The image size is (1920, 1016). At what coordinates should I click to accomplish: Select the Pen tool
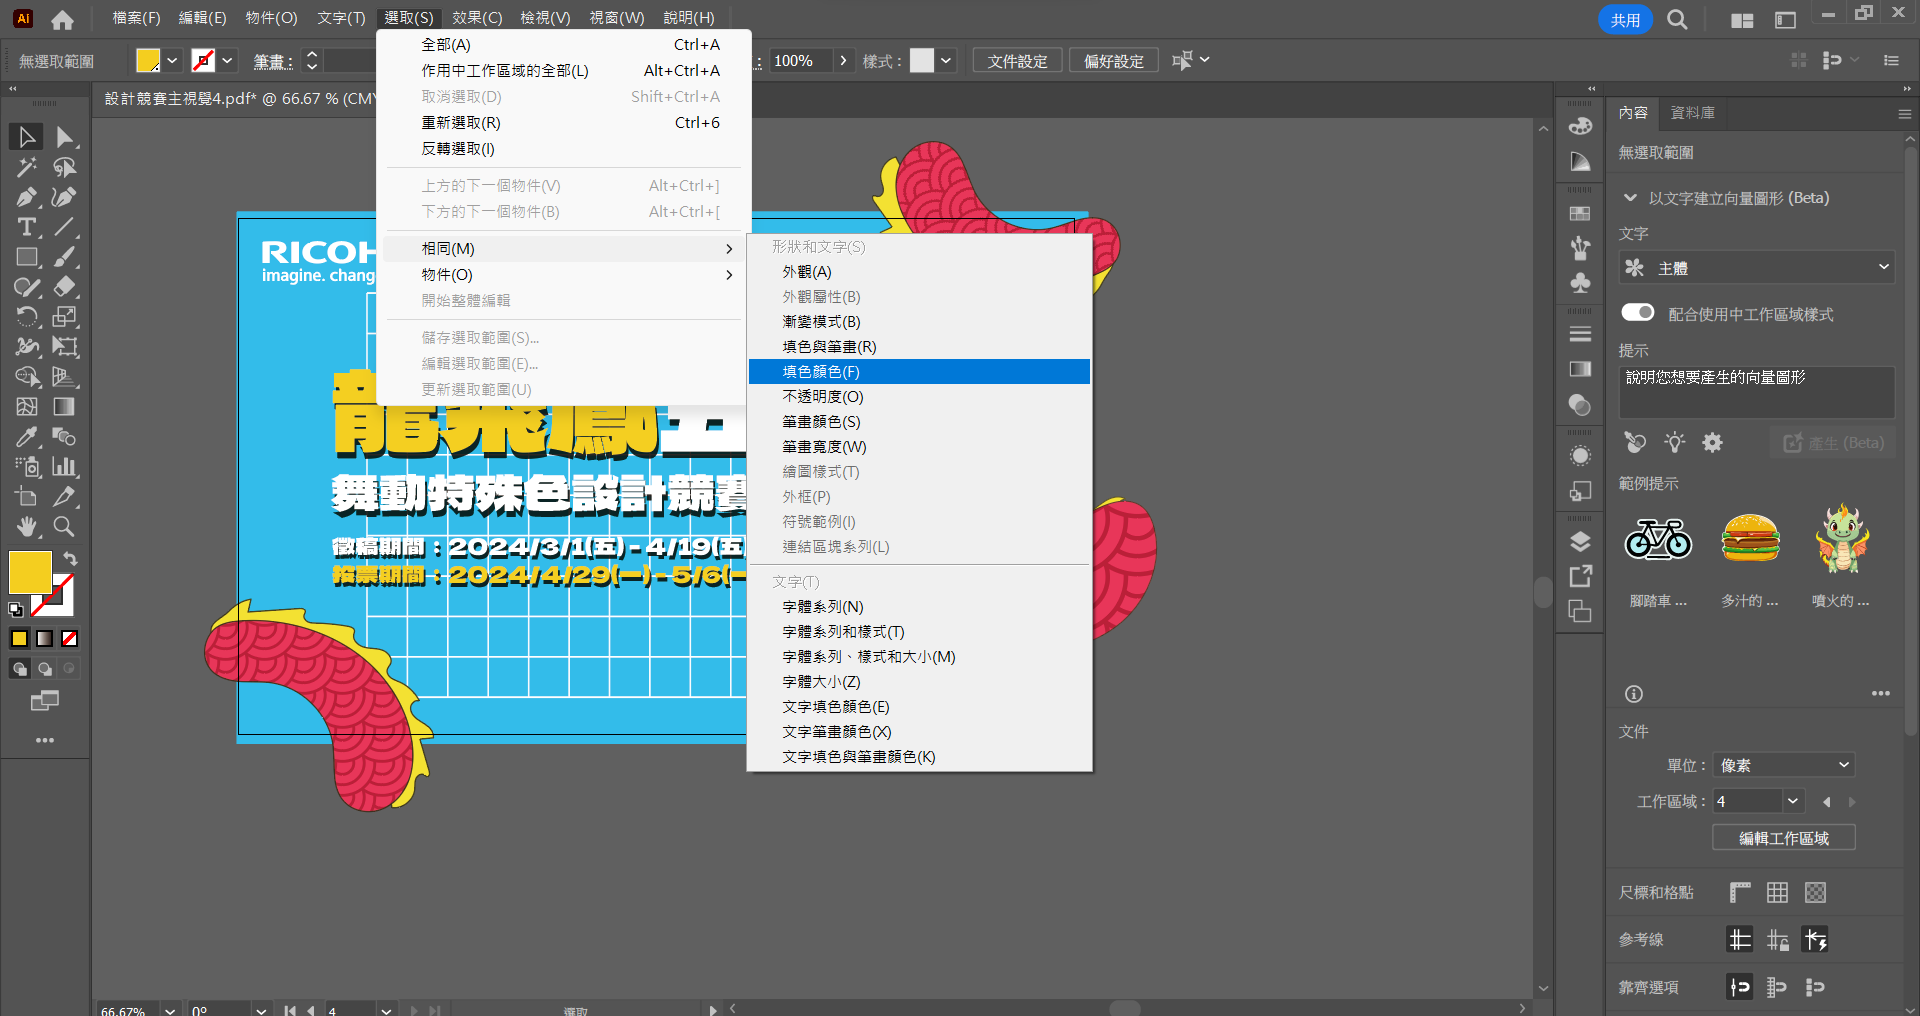(x=27, y=197)
